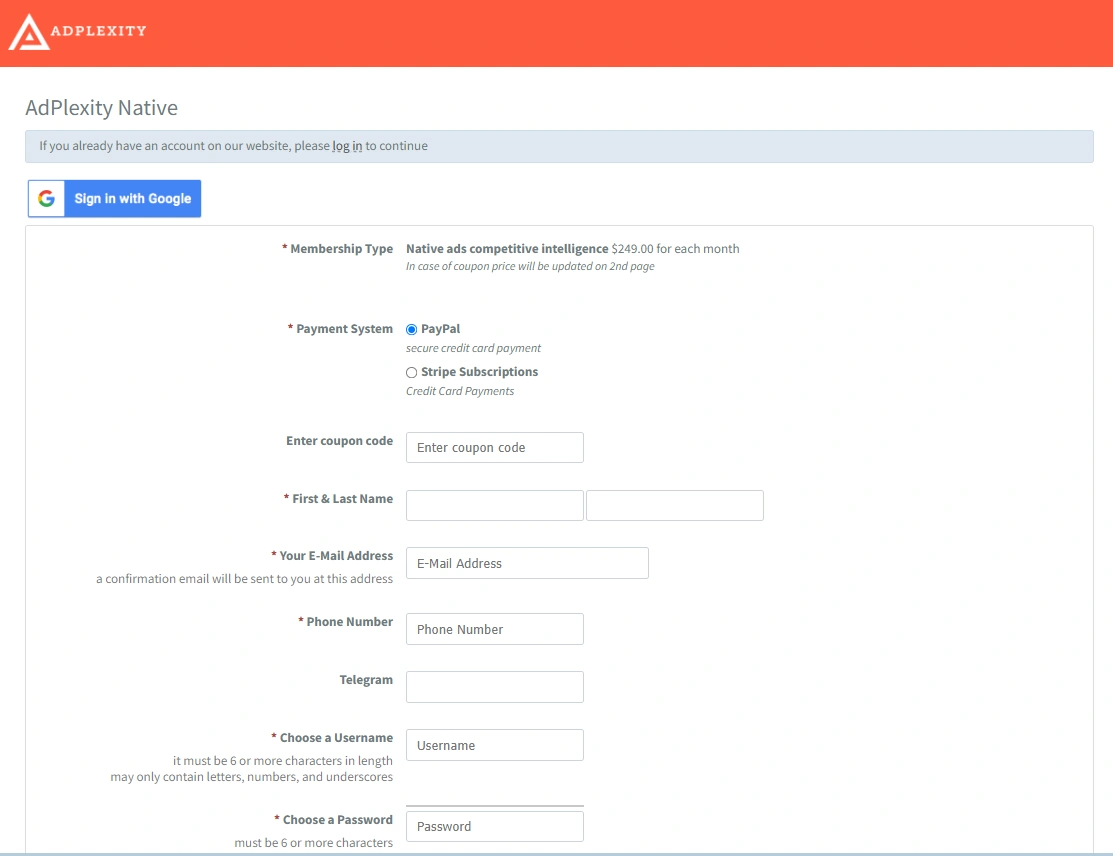Viewport: 1113px width, 856px height.
Task: Click into the Phone Number field
Action: [x=495, y=629]
